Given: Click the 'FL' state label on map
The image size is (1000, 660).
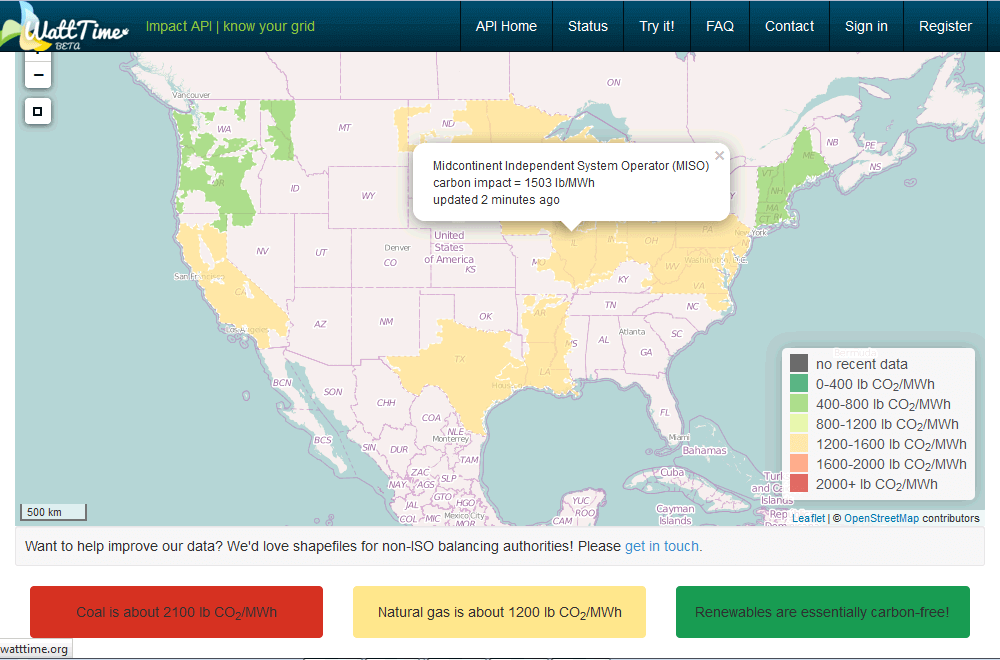Looking at the screenshot, I should [x=665, y=413].
